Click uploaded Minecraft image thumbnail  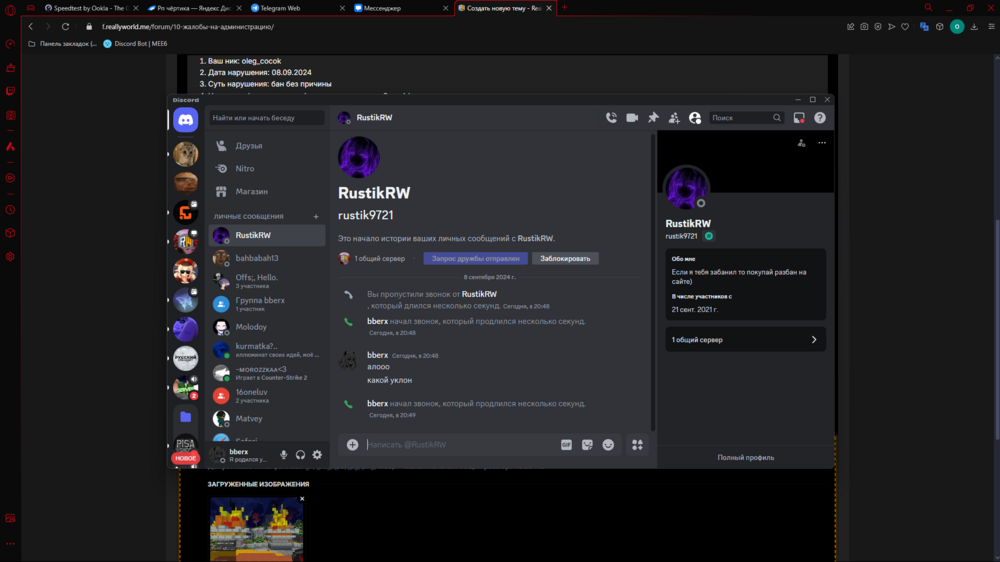coord(256,529)
